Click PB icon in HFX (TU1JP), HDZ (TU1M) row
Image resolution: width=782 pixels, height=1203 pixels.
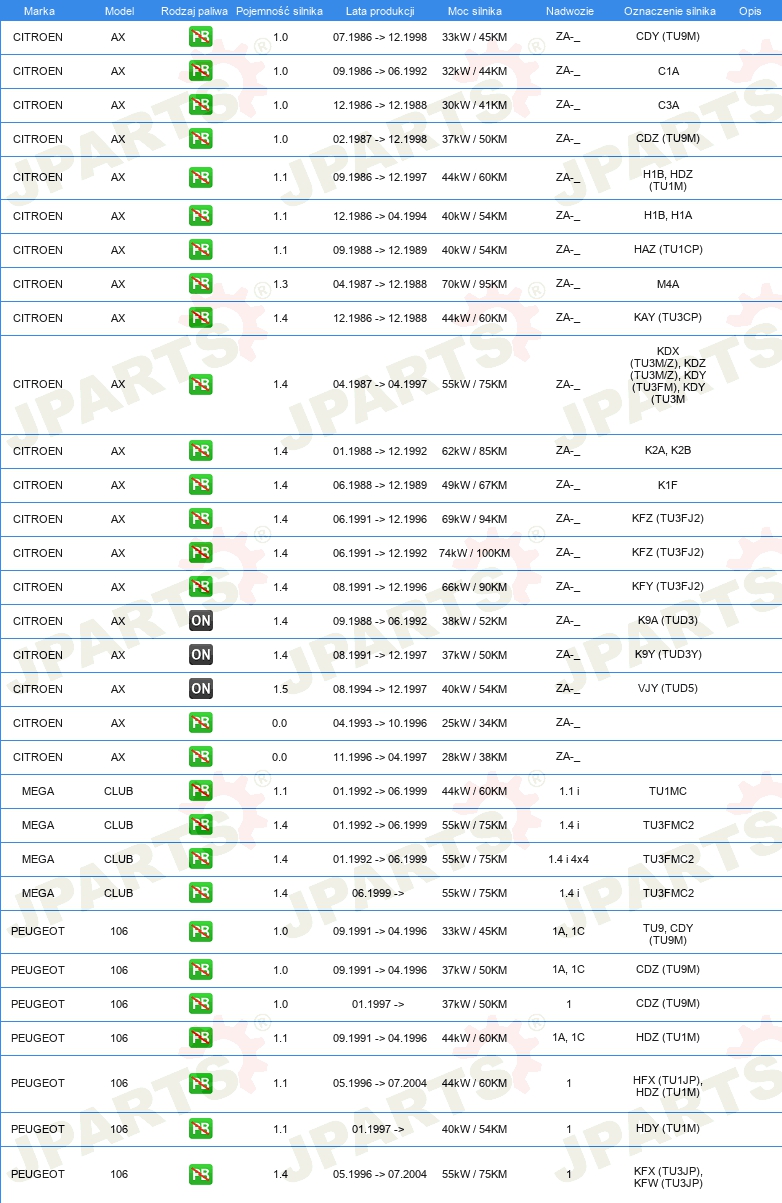click(x=201, y=1084)
